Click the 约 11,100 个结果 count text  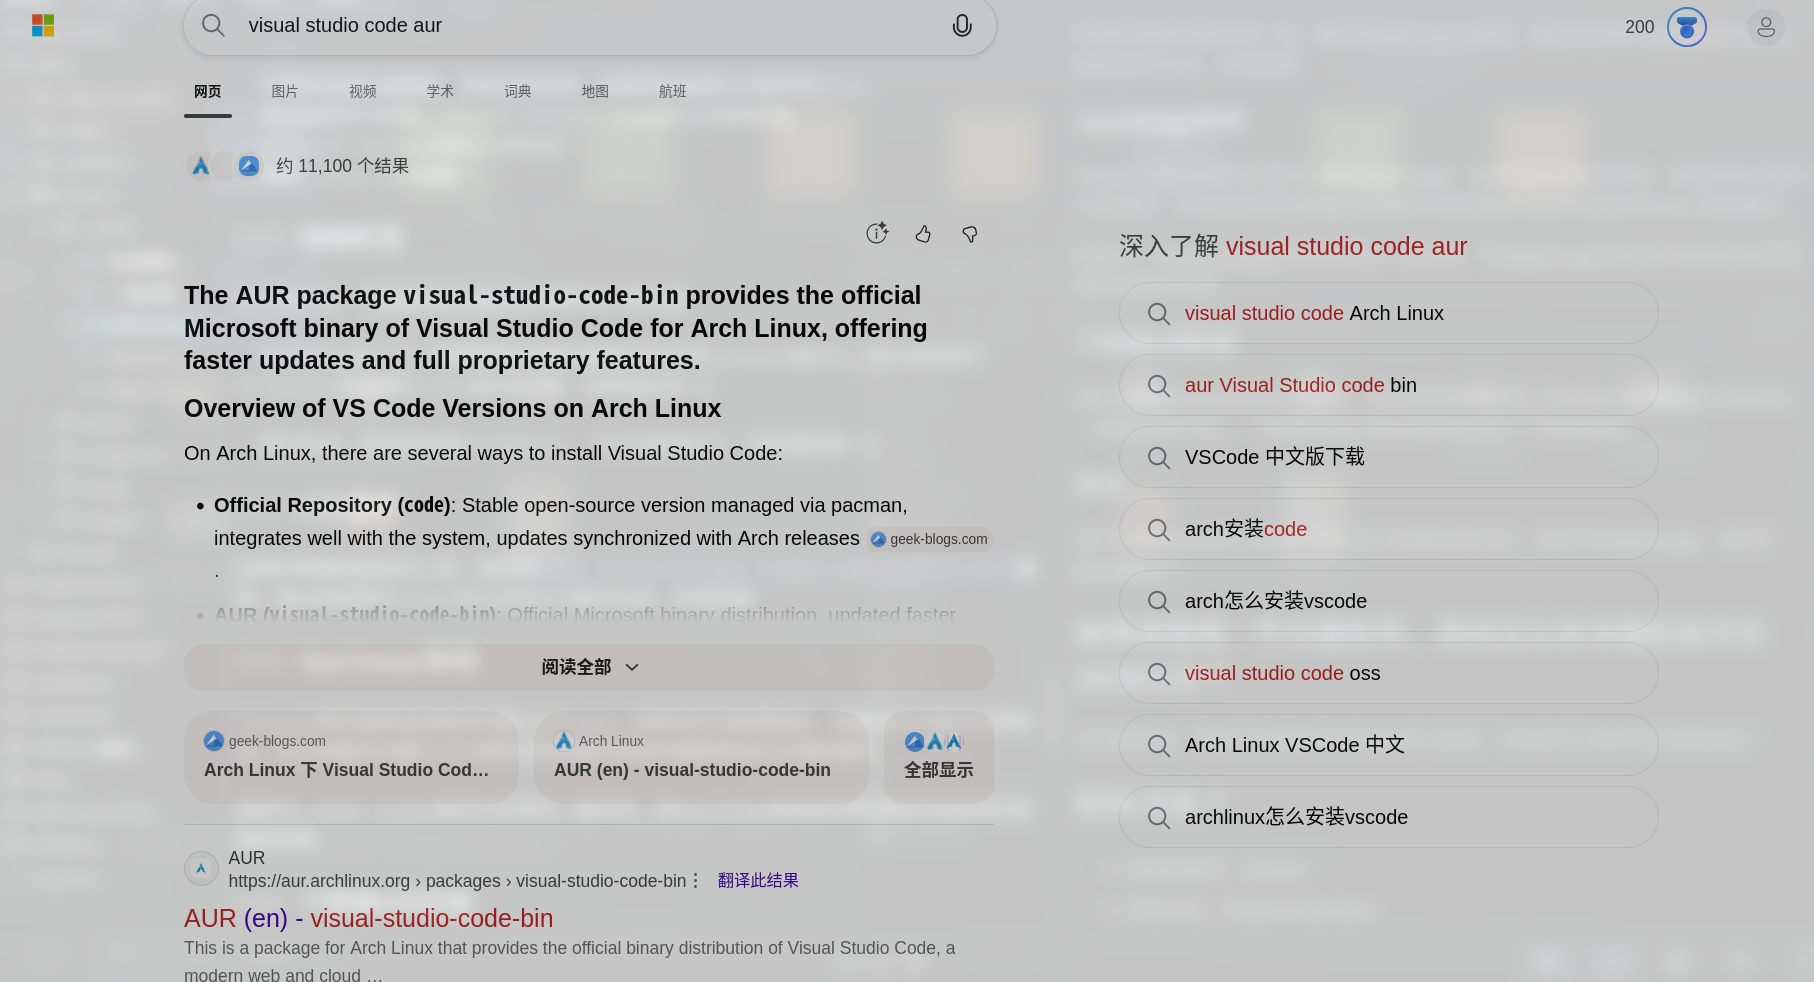coord(342,166)
